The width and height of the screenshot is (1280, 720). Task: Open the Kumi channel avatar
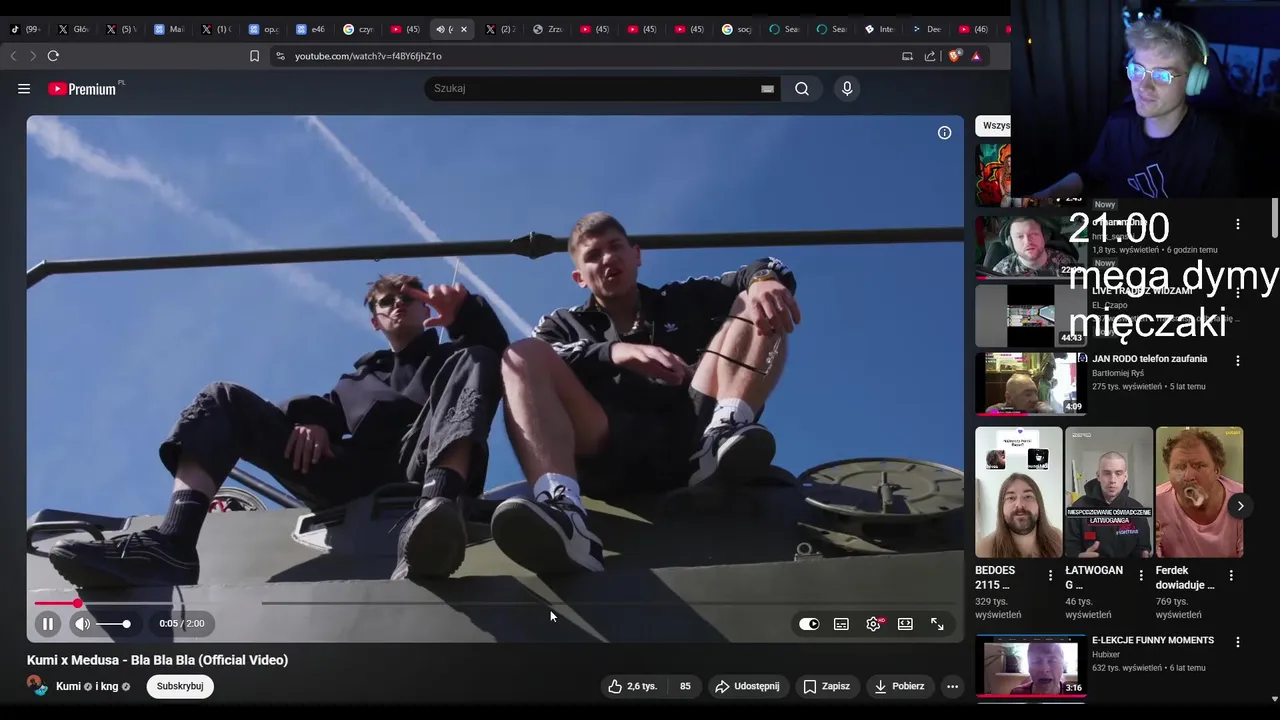[37, 686]
